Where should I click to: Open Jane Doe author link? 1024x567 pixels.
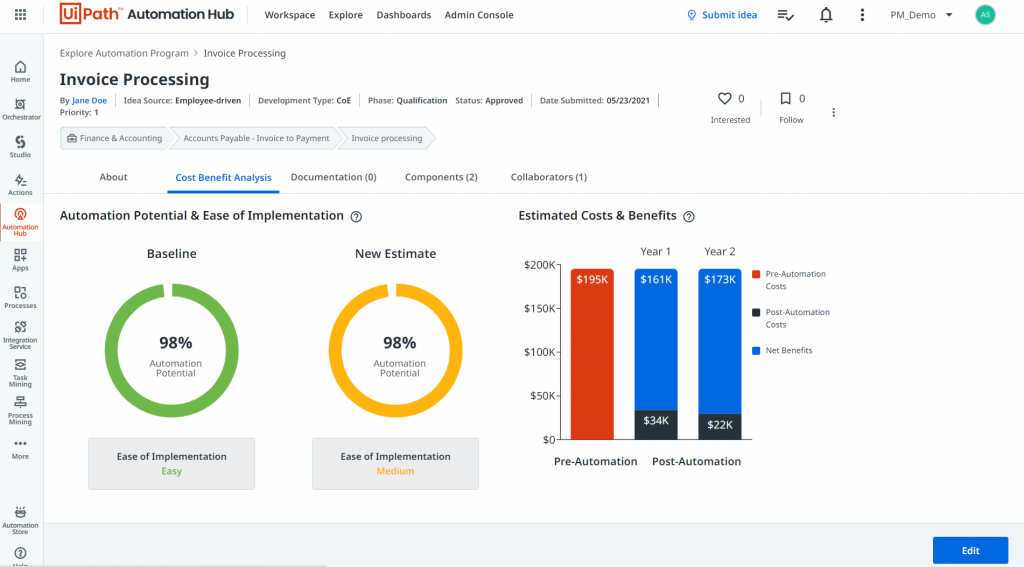click(x=89, y=101)
